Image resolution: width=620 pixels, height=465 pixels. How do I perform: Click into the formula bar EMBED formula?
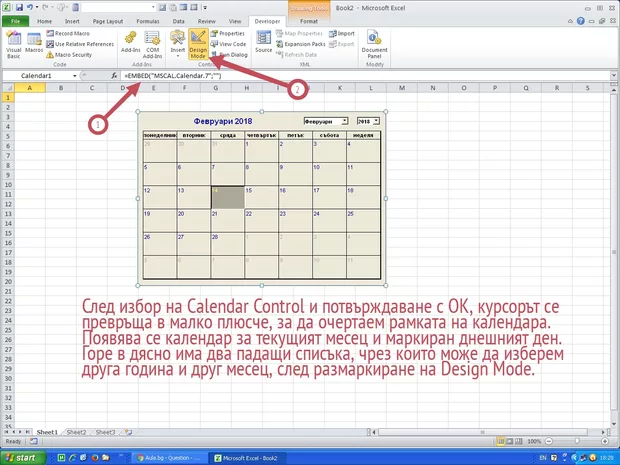pos(172,76)
